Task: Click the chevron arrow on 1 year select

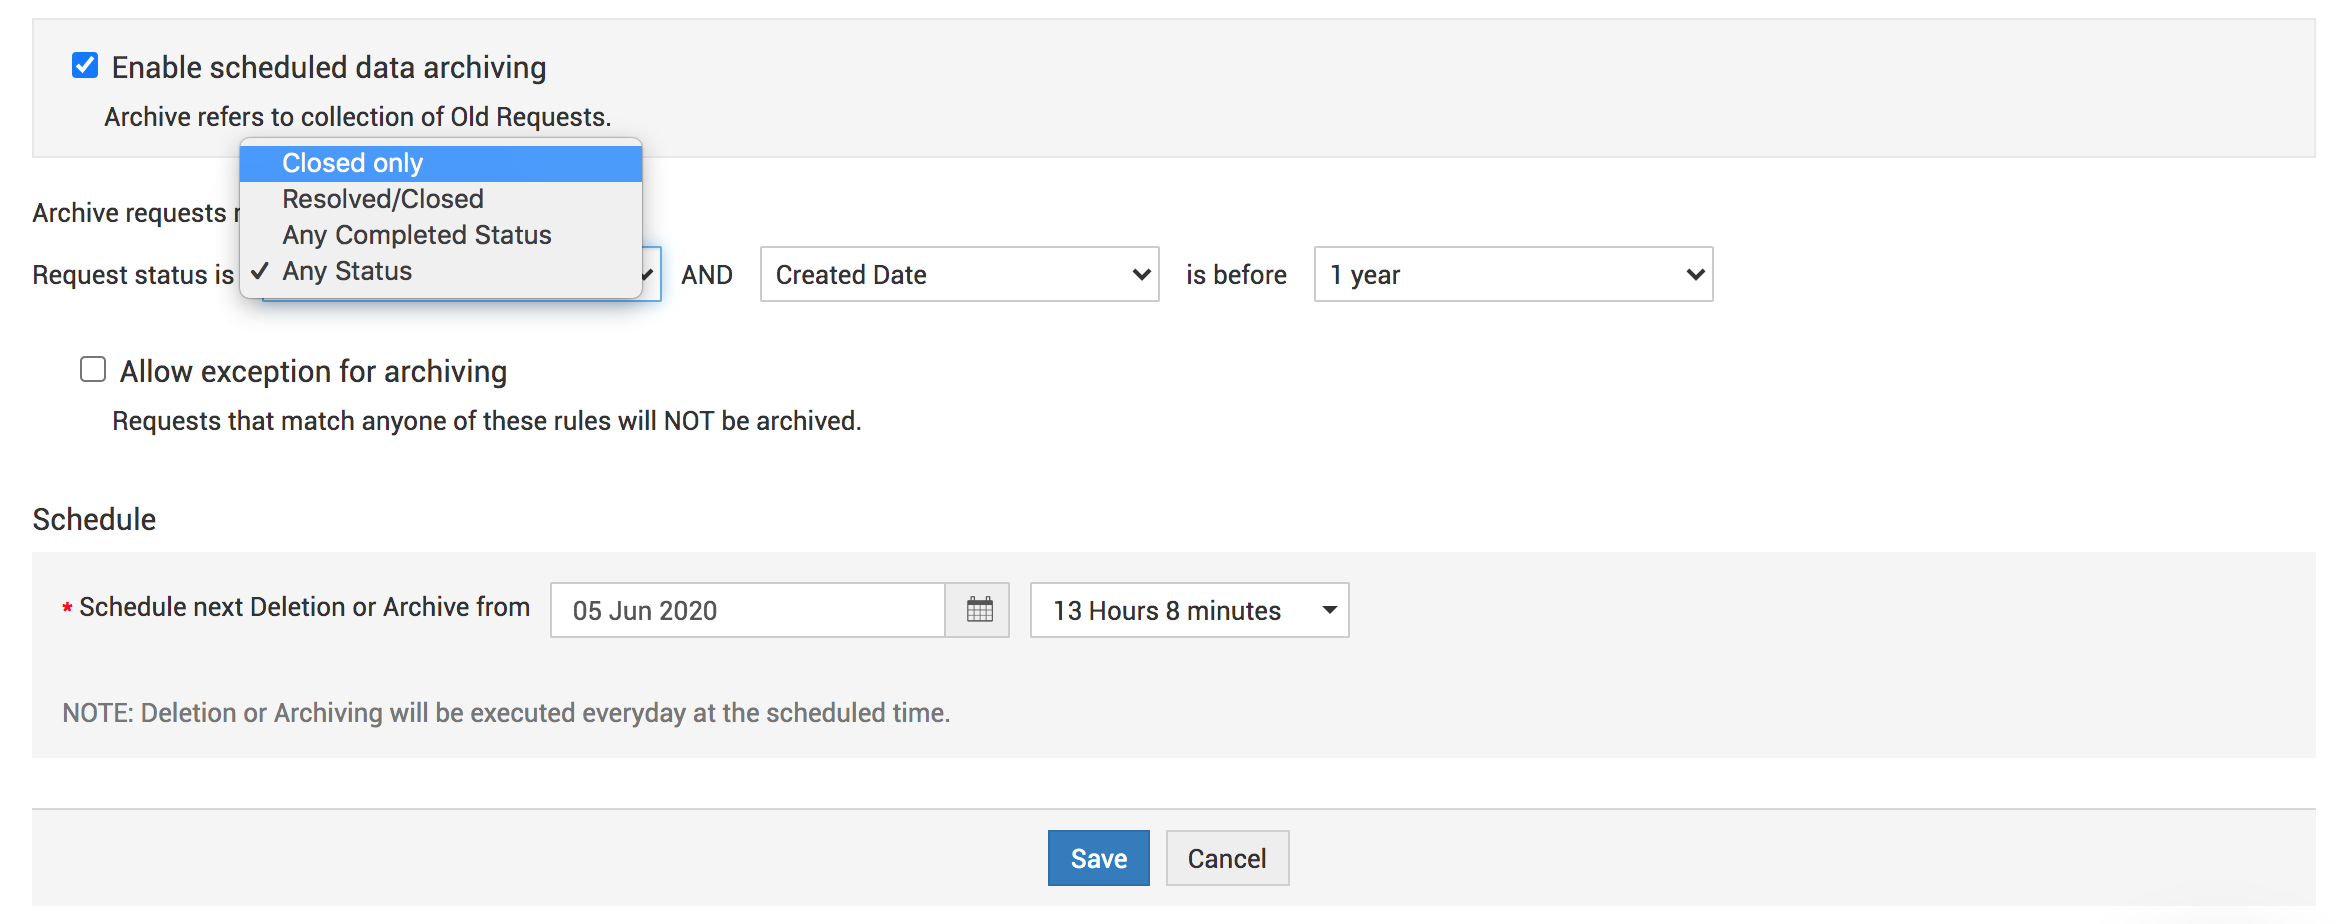Action: click(x=1694, y=275)
